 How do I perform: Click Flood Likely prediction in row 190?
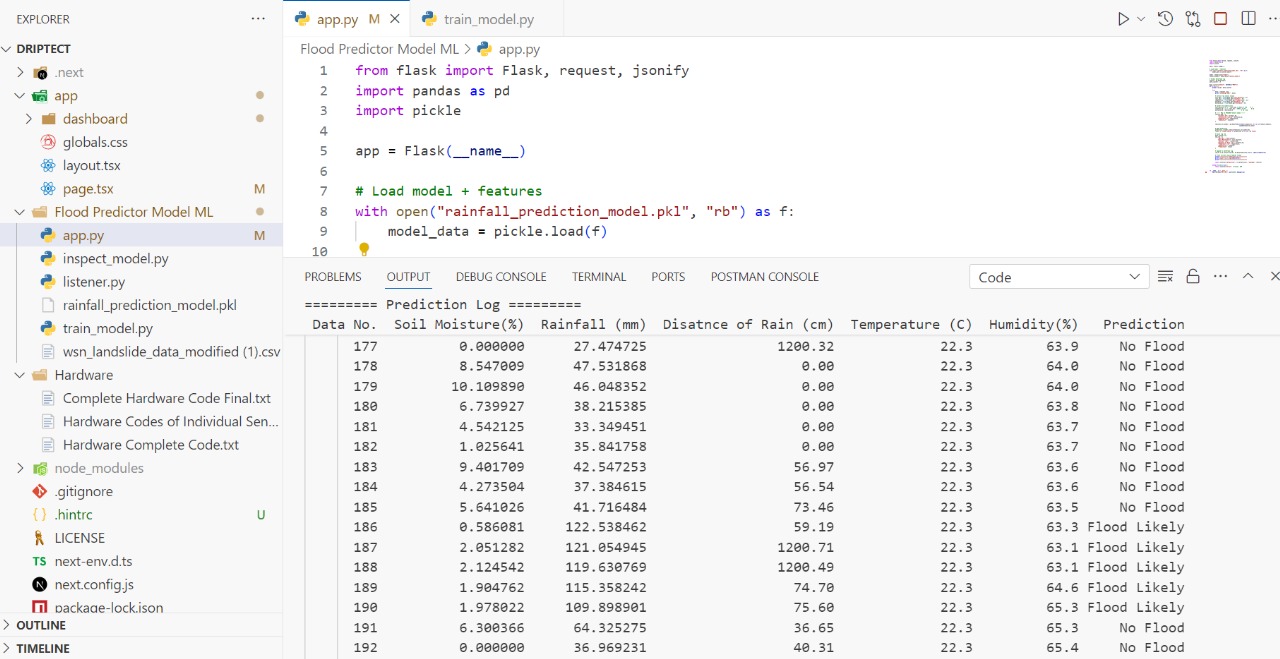[1135, 607]
